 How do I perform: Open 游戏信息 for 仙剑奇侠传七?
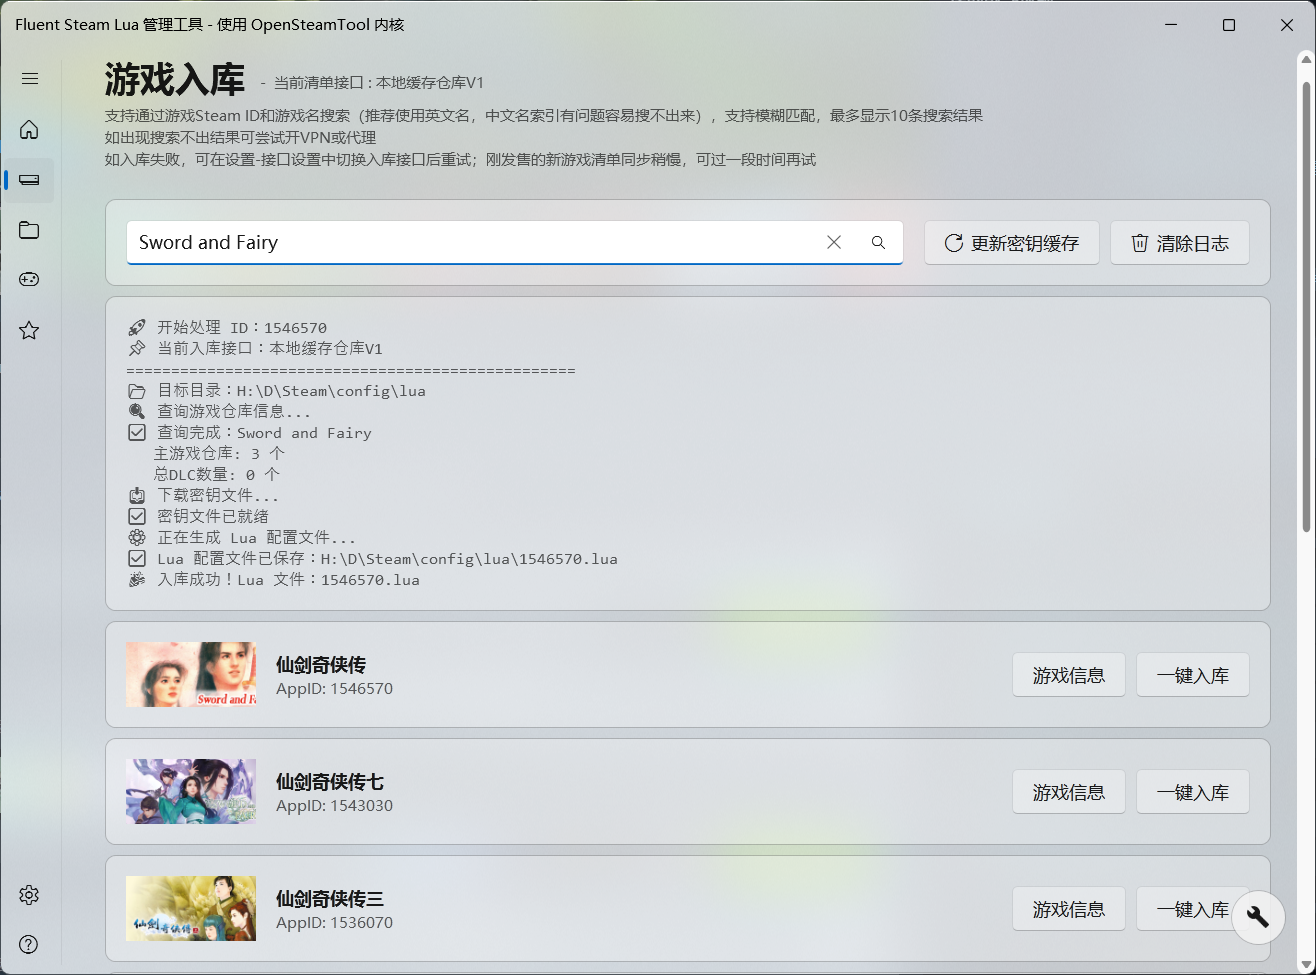coord(1069,792)
